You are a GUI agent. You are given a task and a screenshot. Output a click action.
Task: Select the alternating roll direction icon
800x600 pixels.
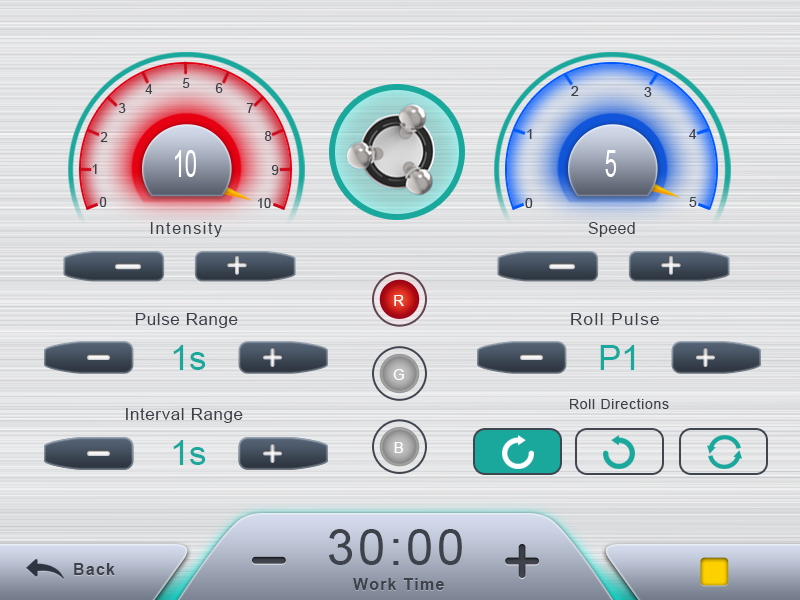pyautogui.click(x=723, y=452)
